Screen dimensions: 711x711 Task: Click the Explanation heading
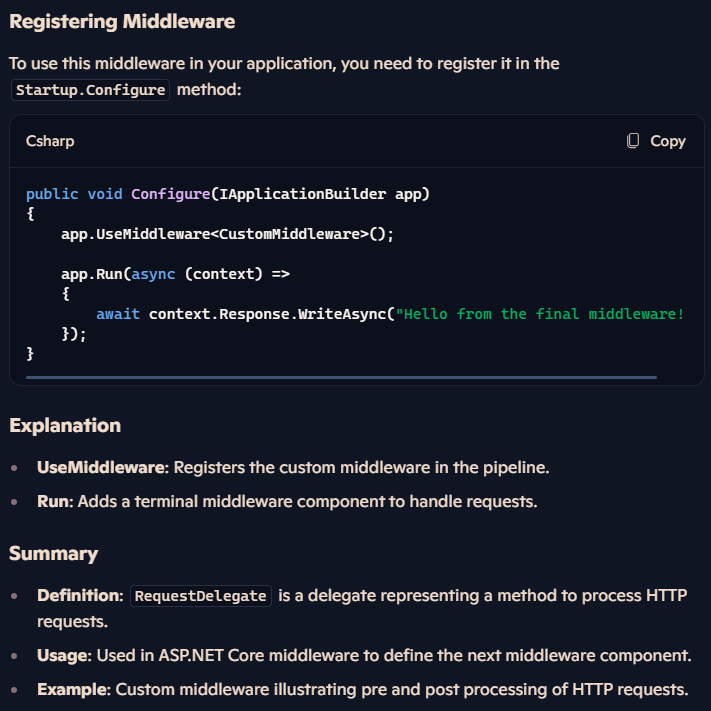click(65, 425)
